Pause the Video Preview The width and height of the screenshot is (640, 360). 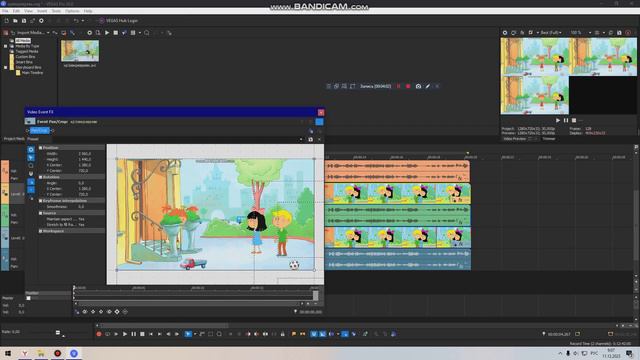[566, 120]
